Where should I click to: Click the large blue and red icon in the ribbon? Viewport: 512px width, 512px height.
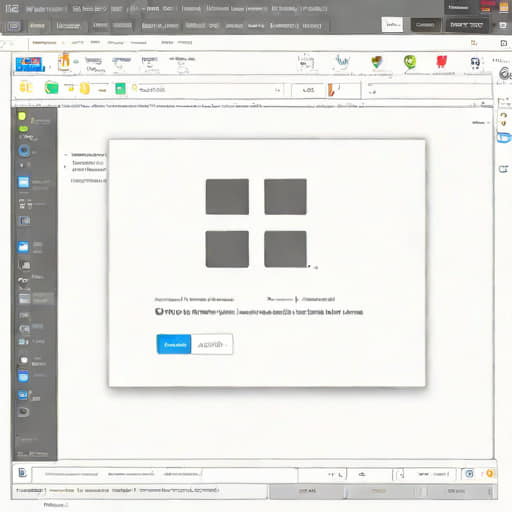(30, 64)
